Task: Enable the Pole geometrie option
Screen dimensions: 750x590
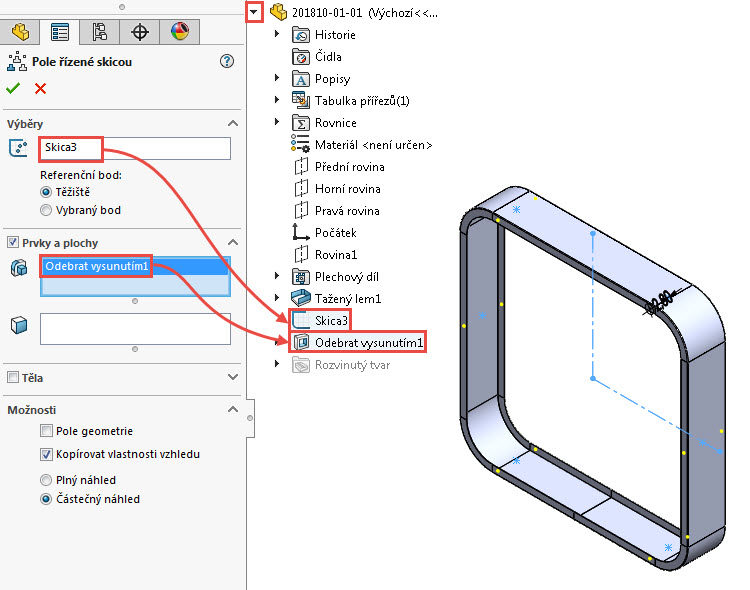Action: [46, 431]
